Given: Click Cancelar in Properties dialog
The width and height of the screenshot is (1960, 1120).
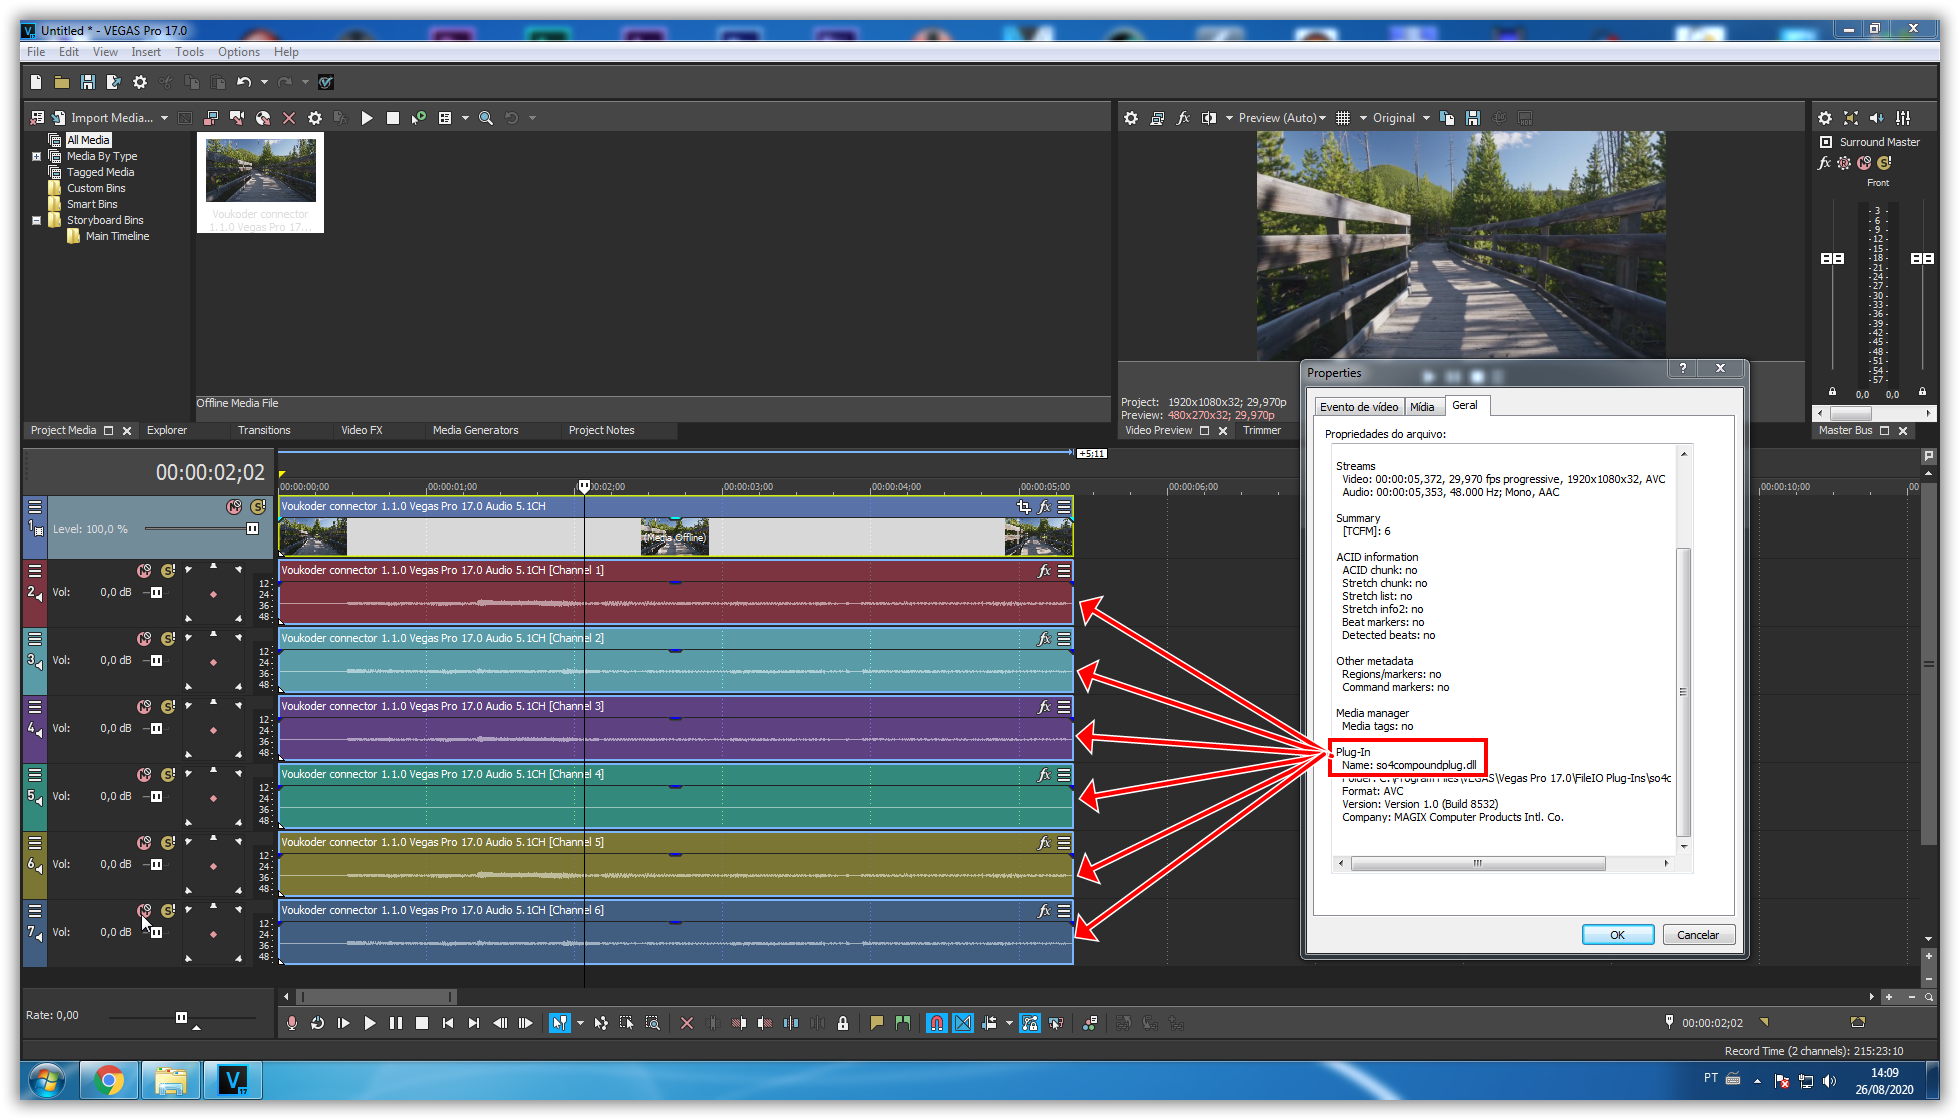Looking at the screenshot, I should click(1697, 935).
